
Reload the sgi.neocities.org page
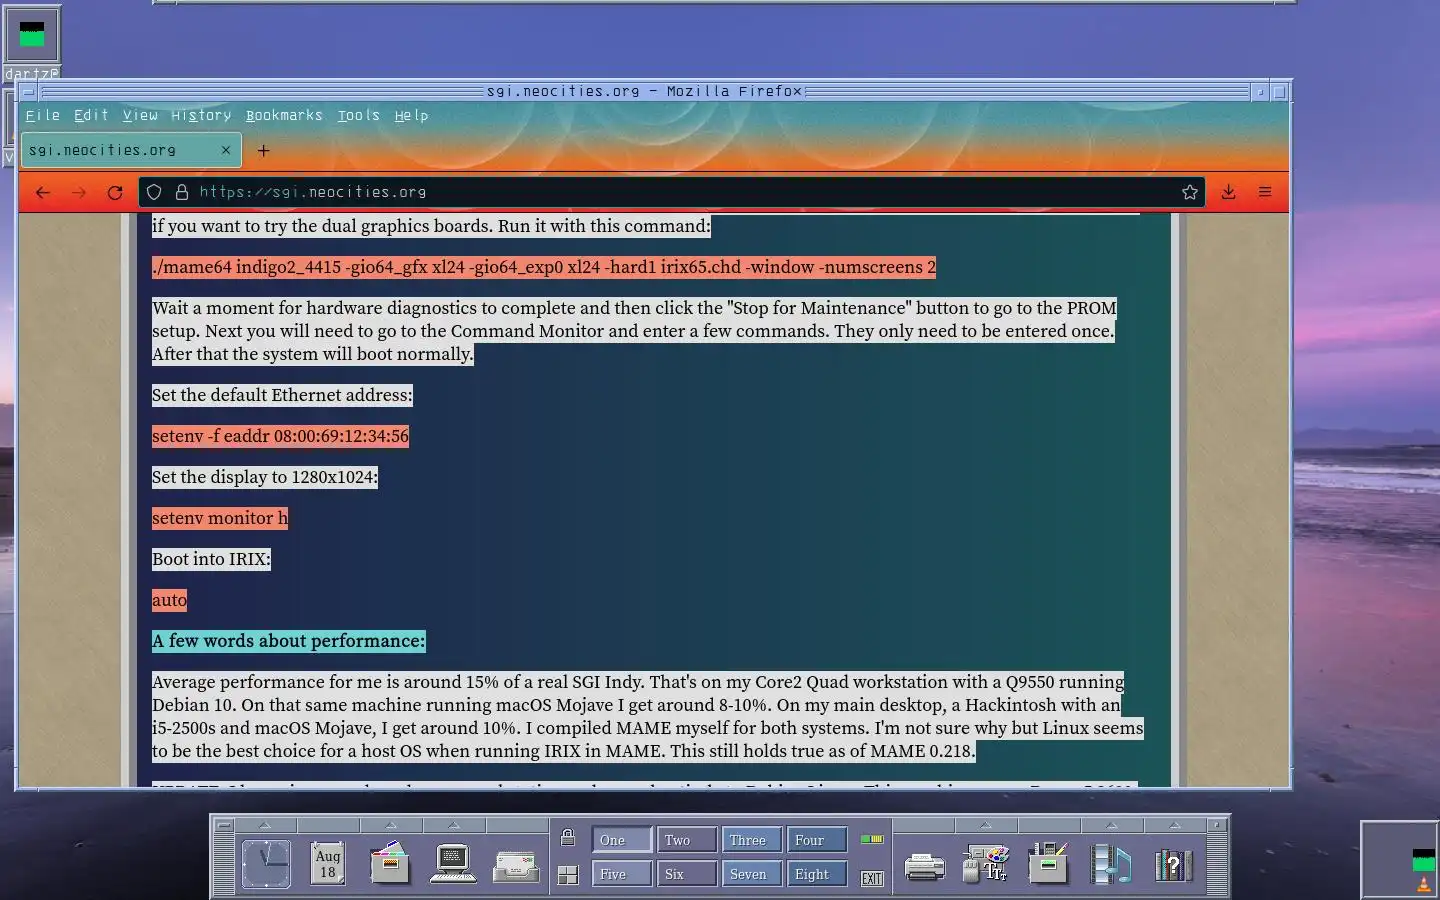click(115, 192)
